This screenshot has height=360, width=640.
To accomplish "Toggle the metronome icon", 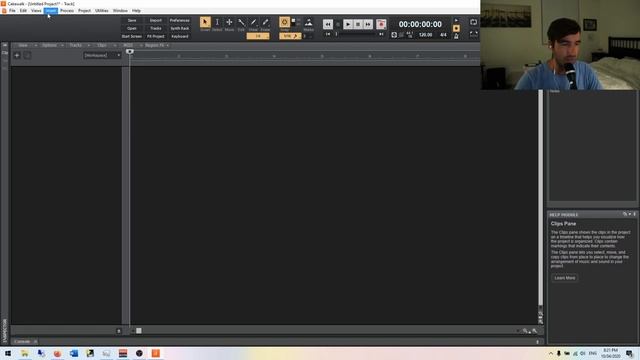I will point(456,36).
